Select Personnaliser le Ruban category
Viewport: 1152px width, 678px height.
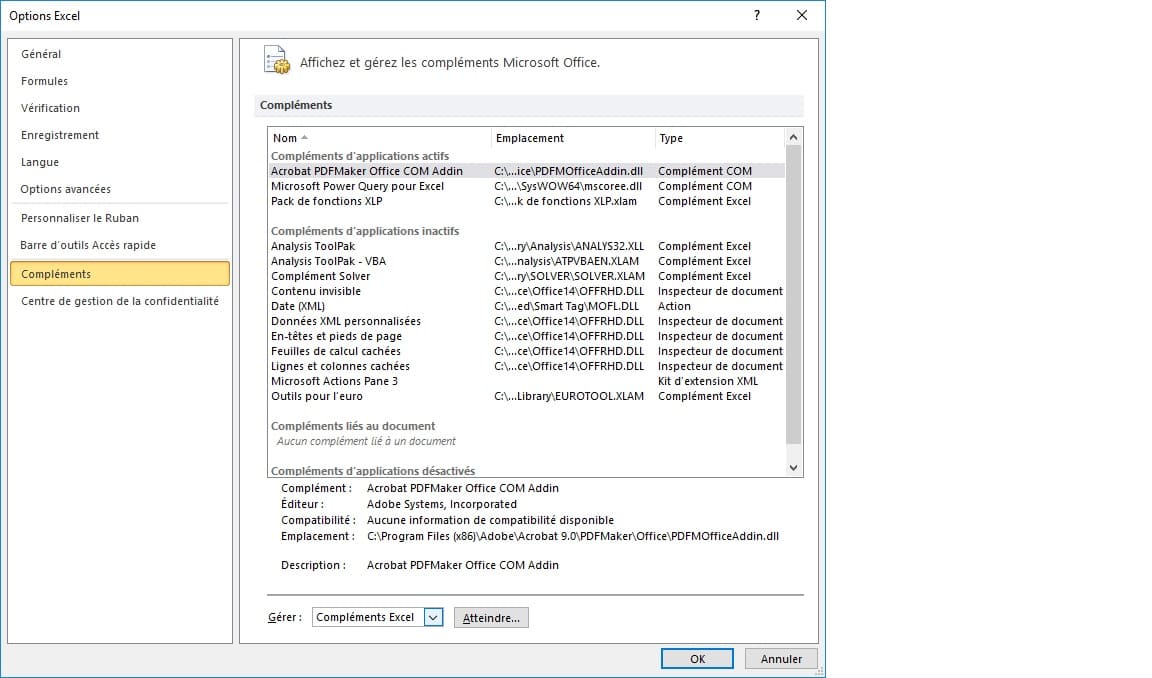pos(79,218)
